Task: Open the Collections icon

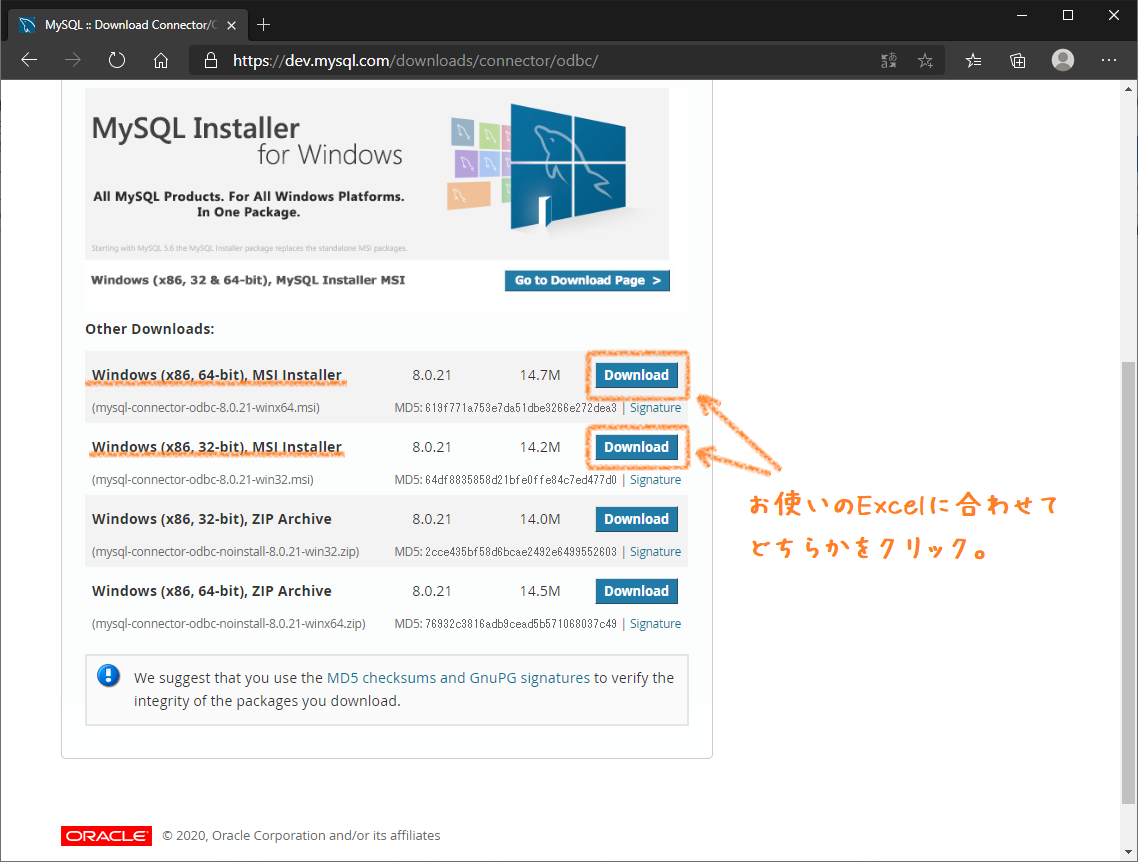Action: [x=1018, y=61]
